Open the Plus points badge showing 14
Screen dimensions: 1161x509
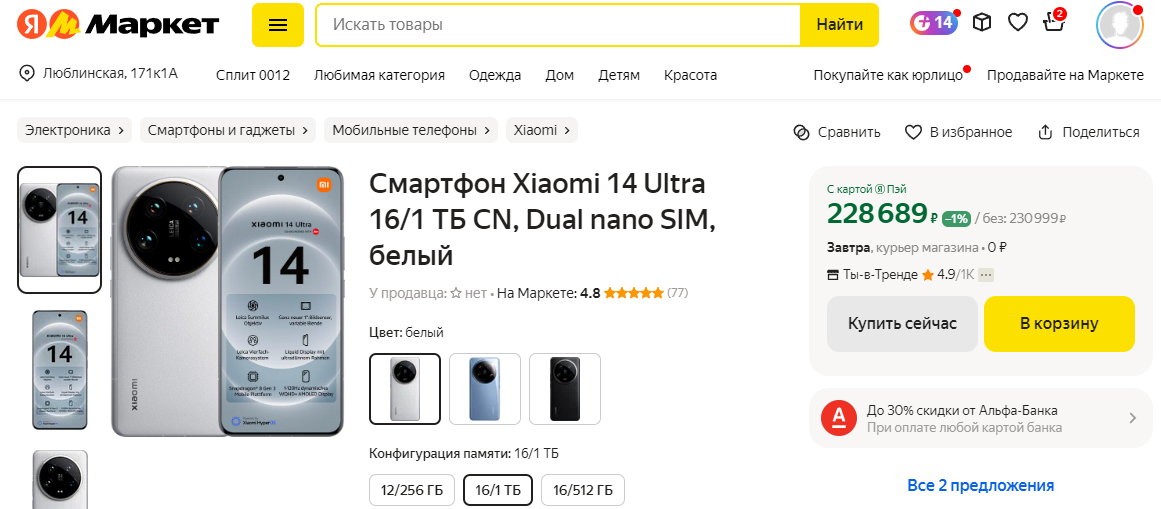(x=933, y=23)
